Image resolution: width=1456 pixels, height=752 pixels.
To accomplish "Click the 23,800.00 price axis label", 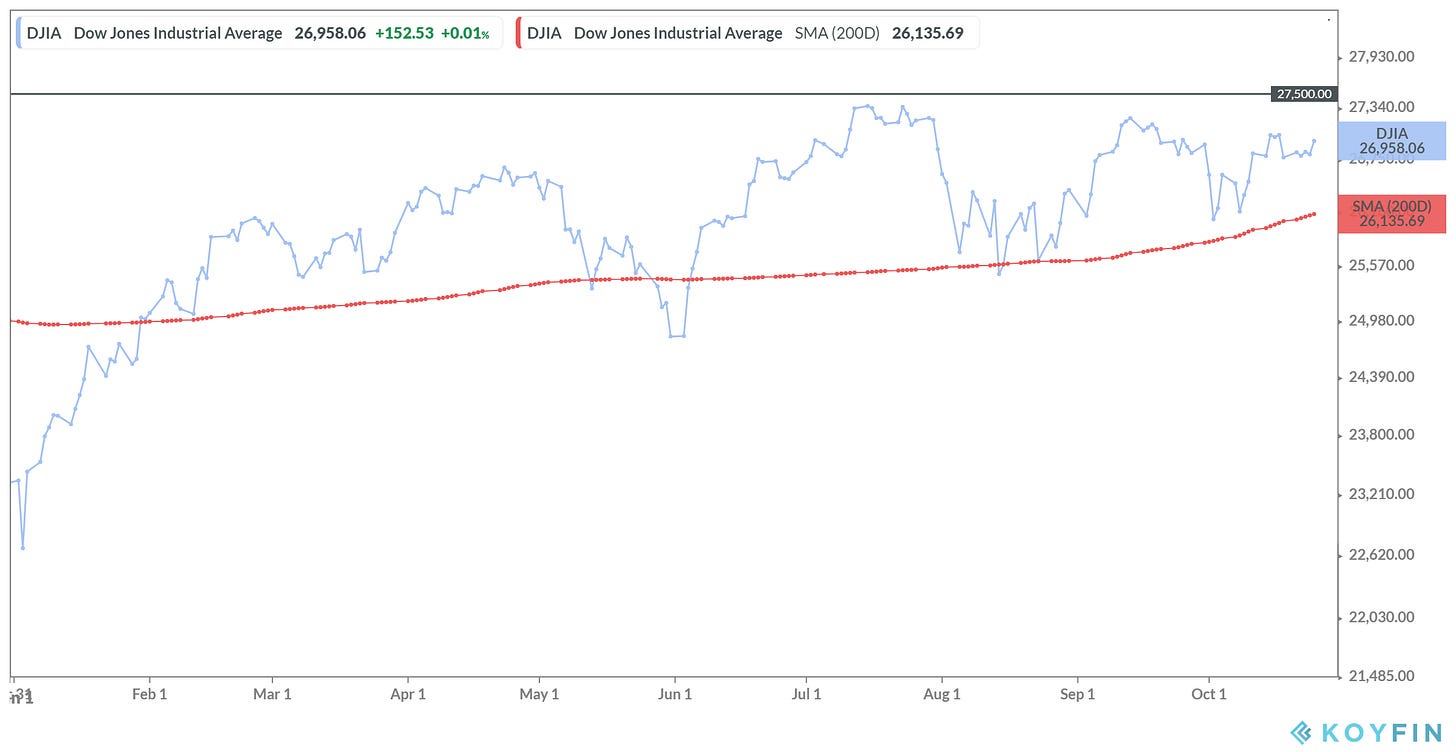I will pyautogui.click(x=1381, y=435).
